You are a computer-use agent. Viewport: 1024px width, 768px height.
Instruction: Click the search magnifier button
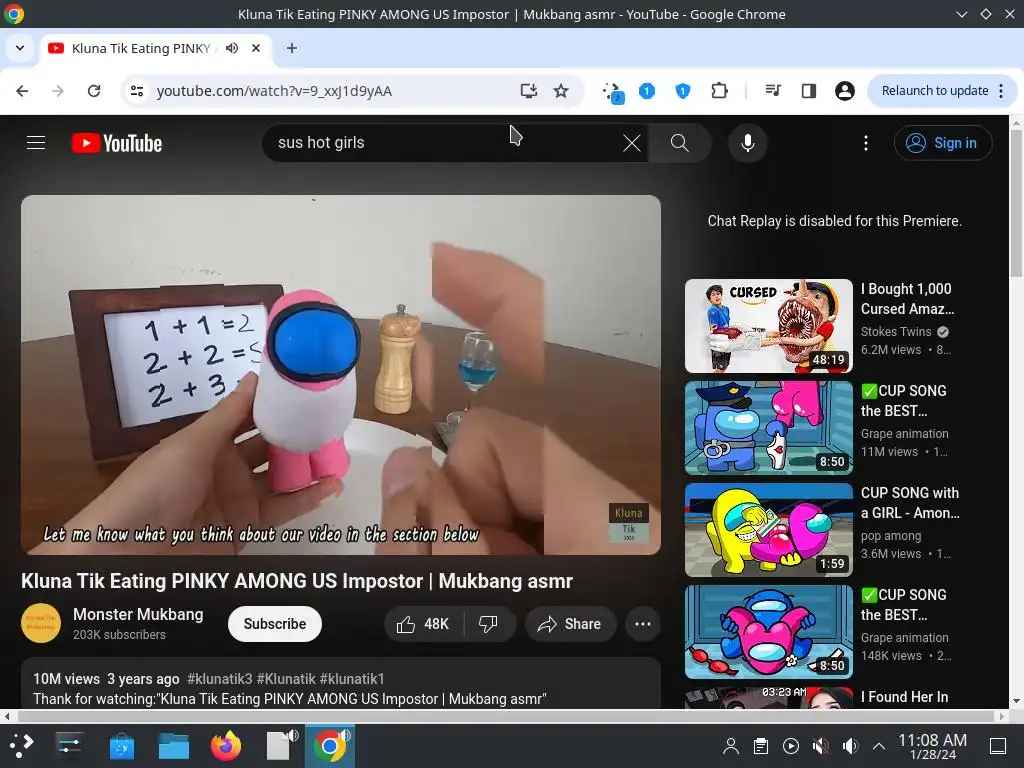tap(680, 142)
